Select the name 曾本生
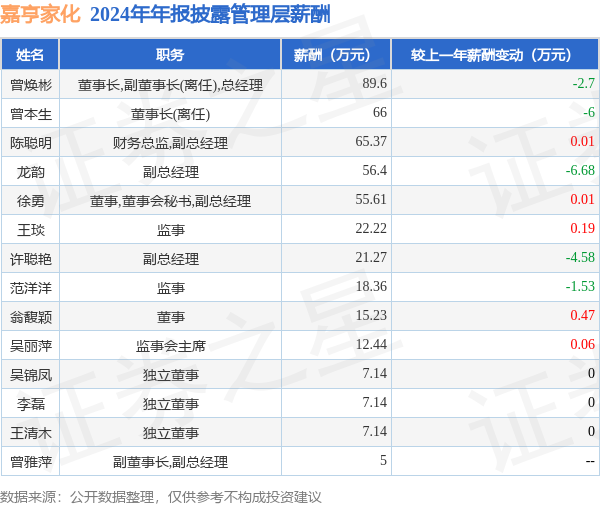600x506 pixels. pos(31,114)
